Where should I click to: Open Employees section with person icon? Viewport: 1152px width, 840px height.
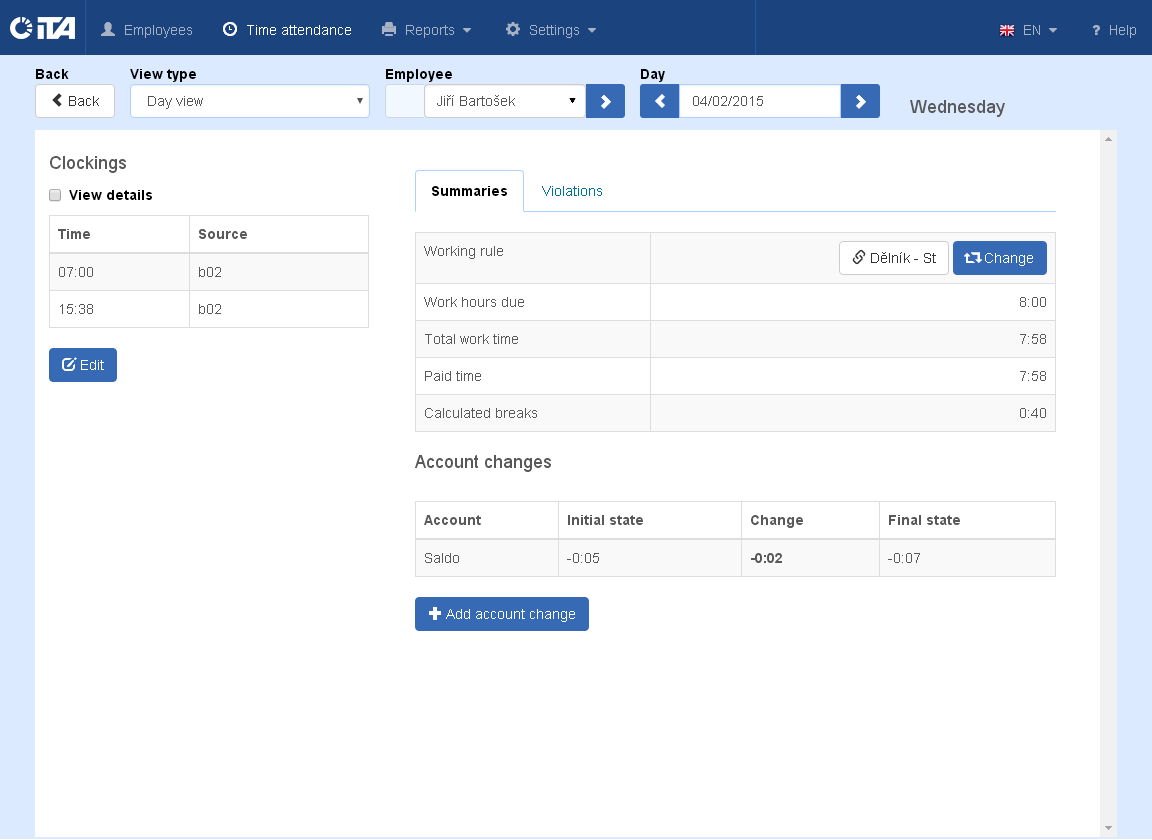[146, 30]
